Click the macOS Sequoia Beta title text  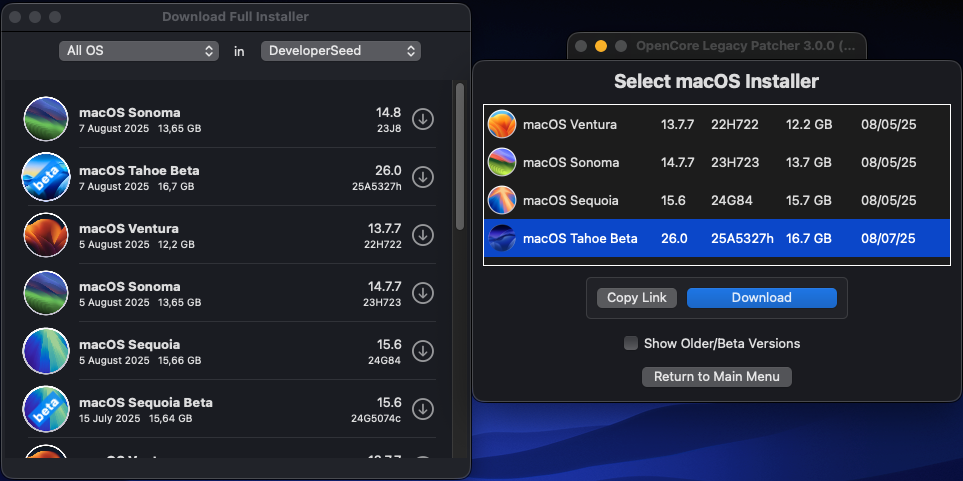point(146,403)
